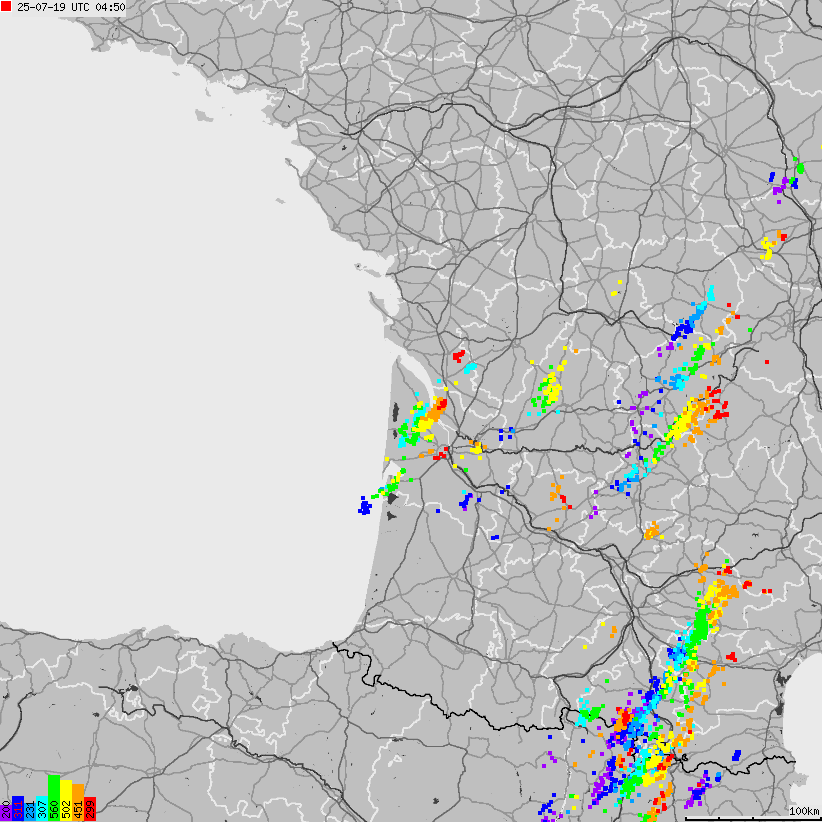Click the timestamp text 25-07-19 UTC 04:50
Viewport: 822px width, 822px height.
point(71,7)
